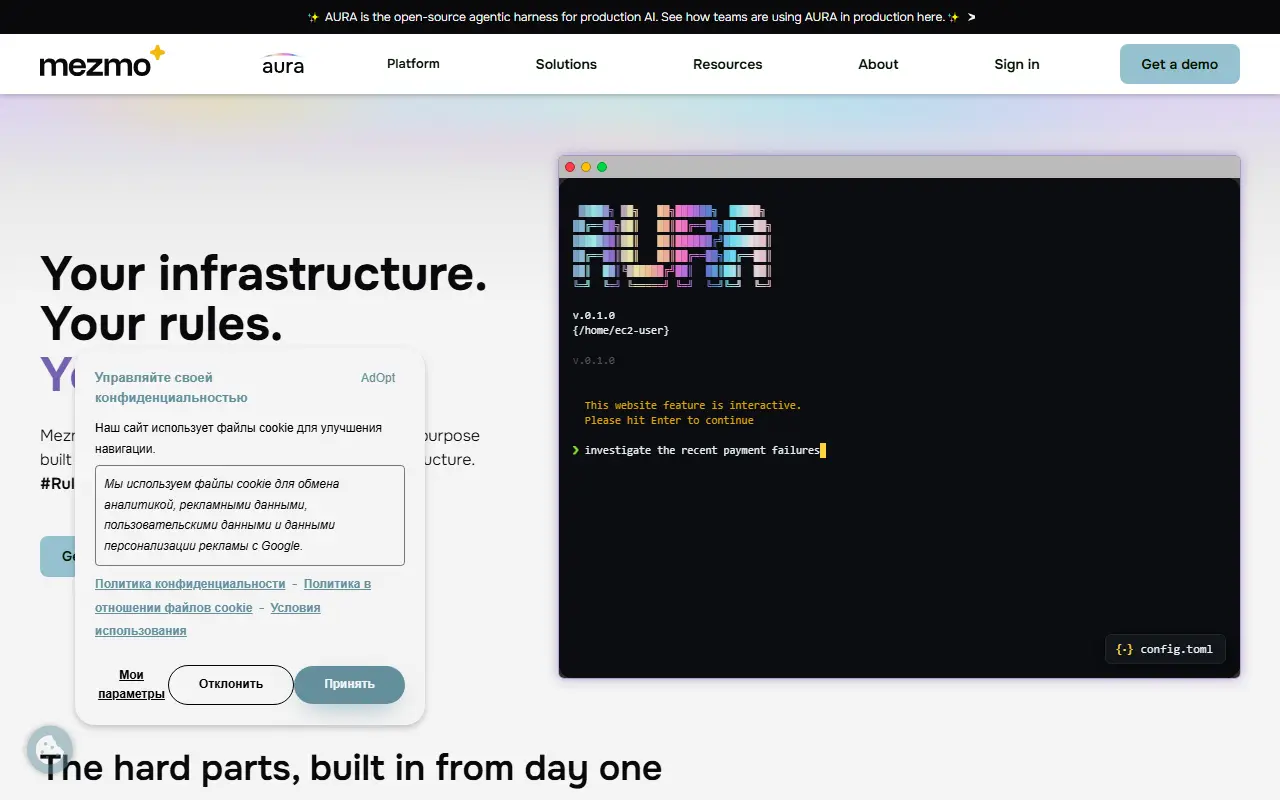Click the AdOpt label in cookie dialog
1280x800 pixels.
[x=378, y=378]
